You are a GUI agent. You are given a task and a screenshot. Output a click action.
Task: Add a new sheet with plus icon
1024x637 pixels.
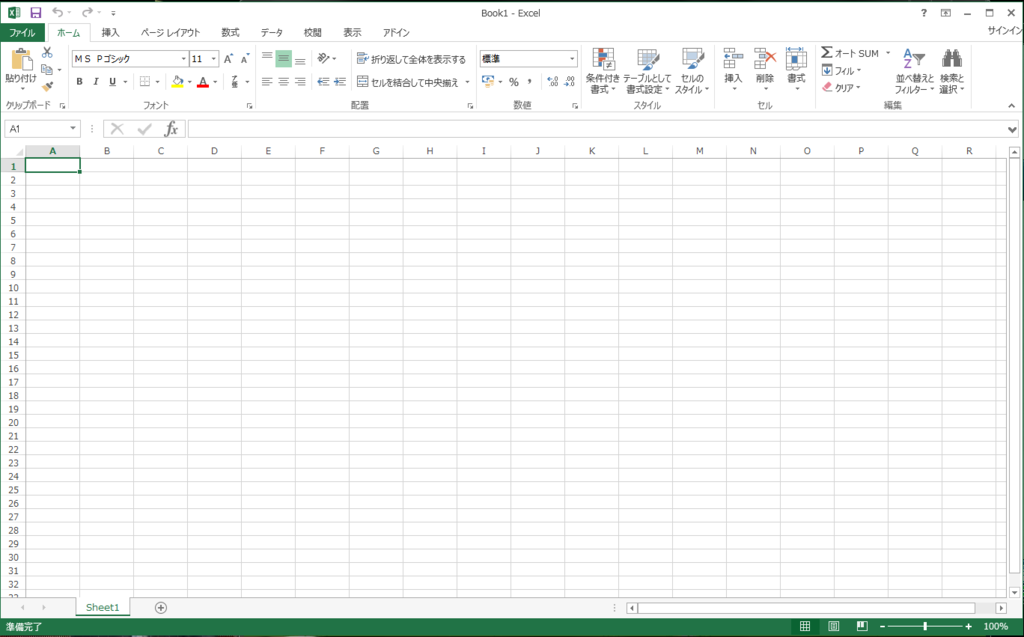click(x=161, y=607)
